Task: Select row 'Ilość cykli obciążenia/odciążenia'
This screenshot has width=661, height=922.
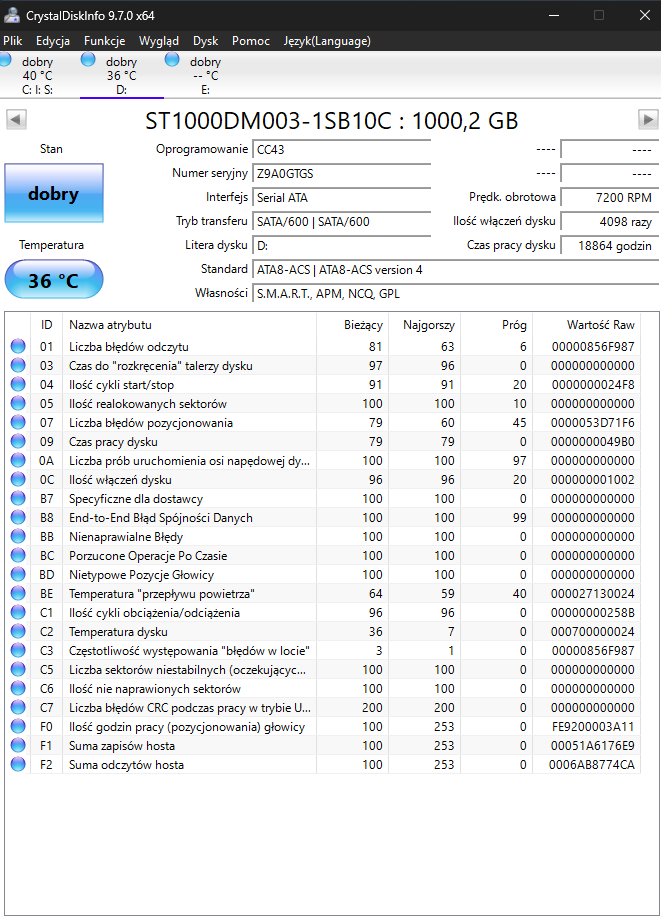Action: click(323, 613)
